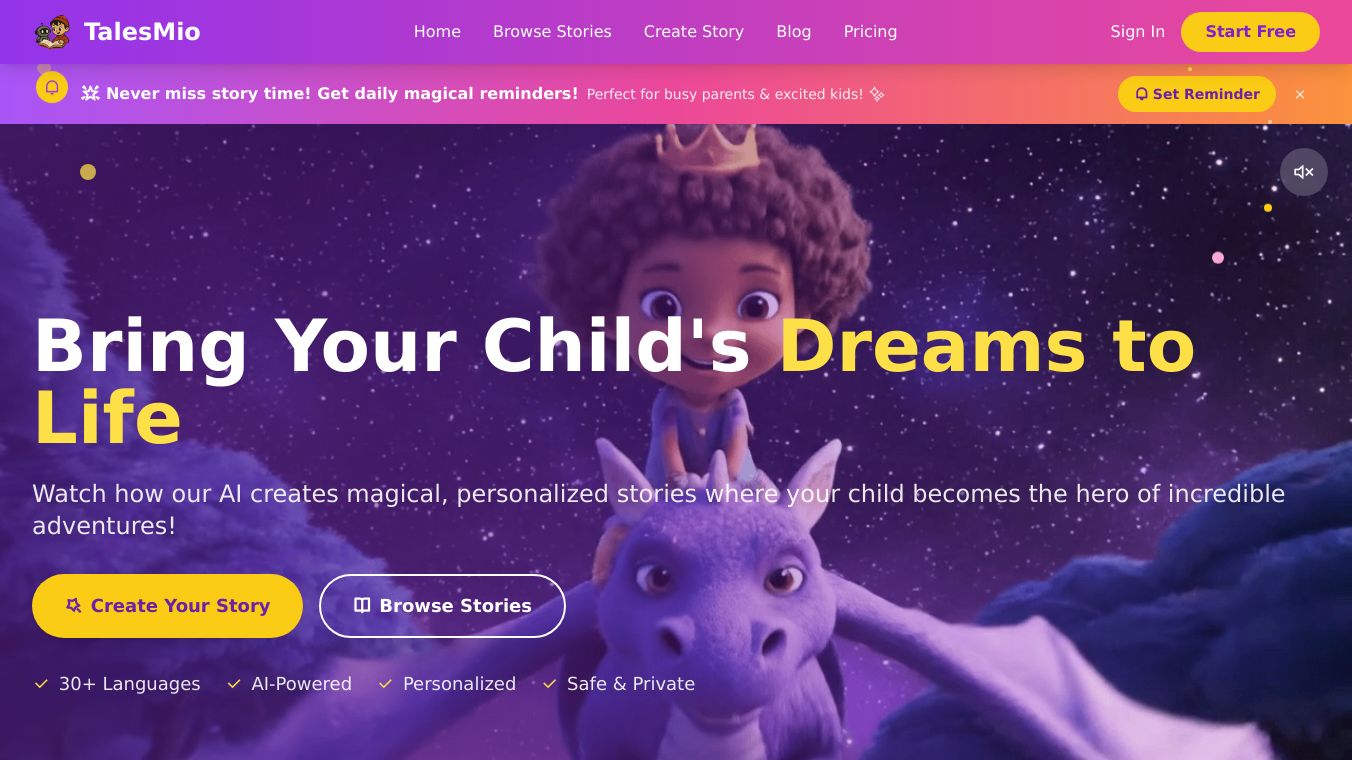The width and height of the screenshot is (1352, 760).
Task: Click the Set Reminder button
Action: [x=1197, y=94]
